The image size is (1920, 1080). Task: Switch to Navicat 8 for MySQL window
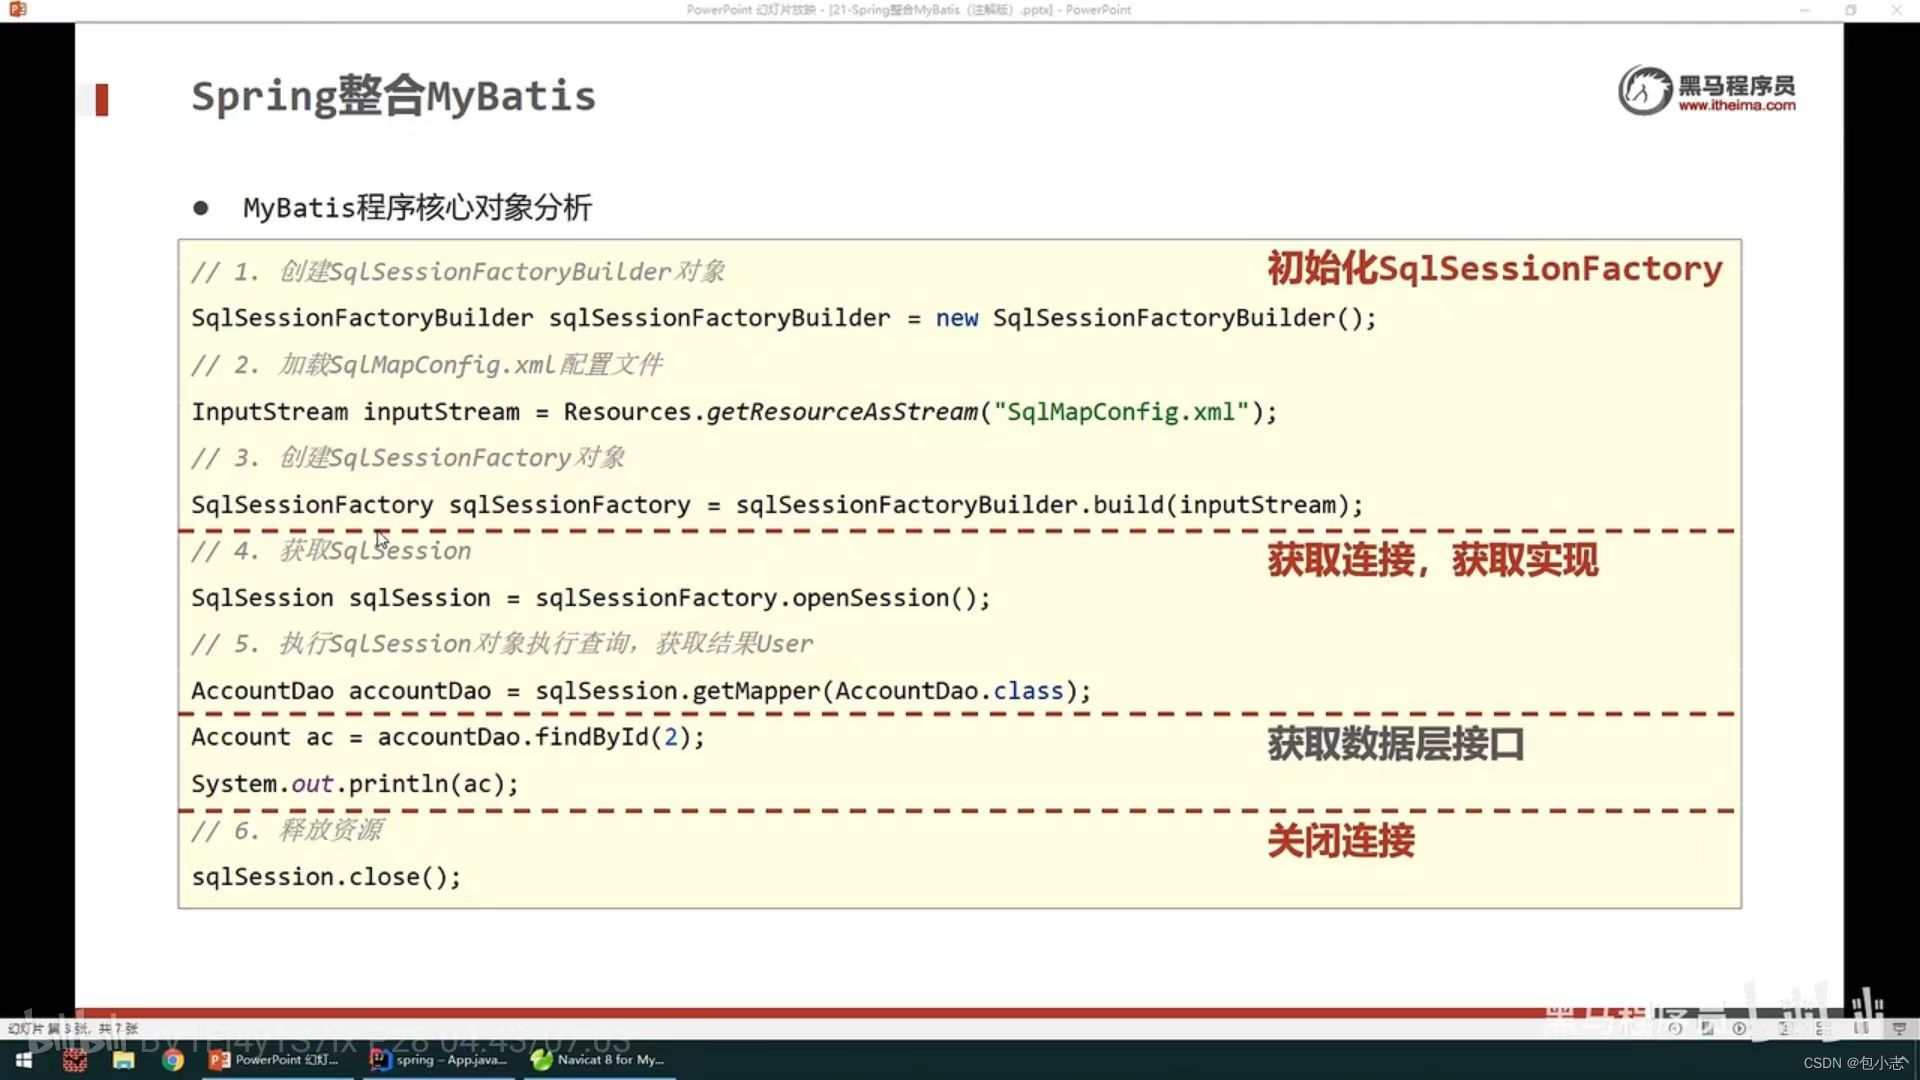598,1060
